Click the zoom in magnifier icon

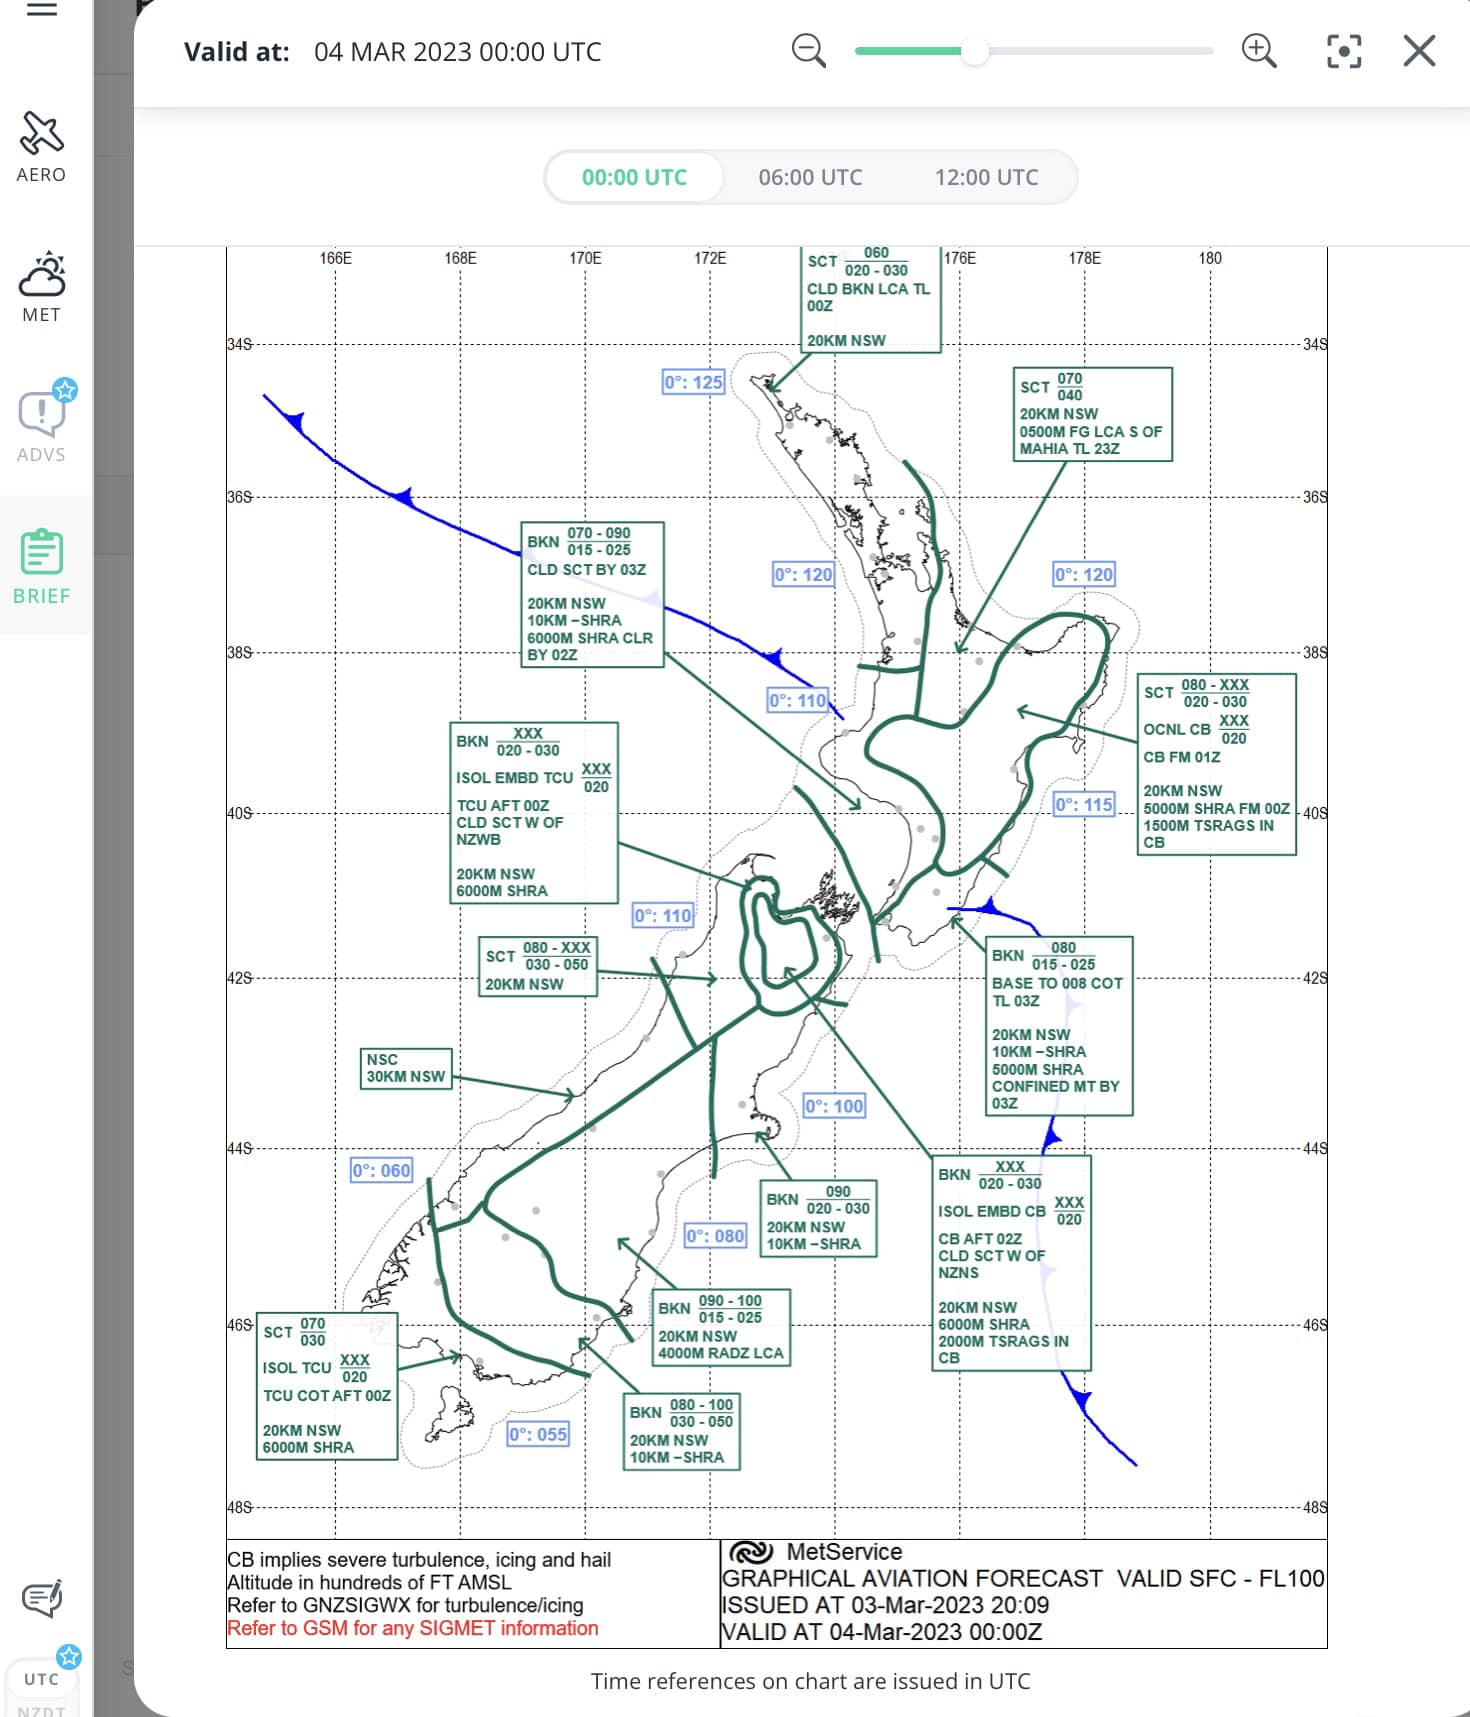(1258, 51)
